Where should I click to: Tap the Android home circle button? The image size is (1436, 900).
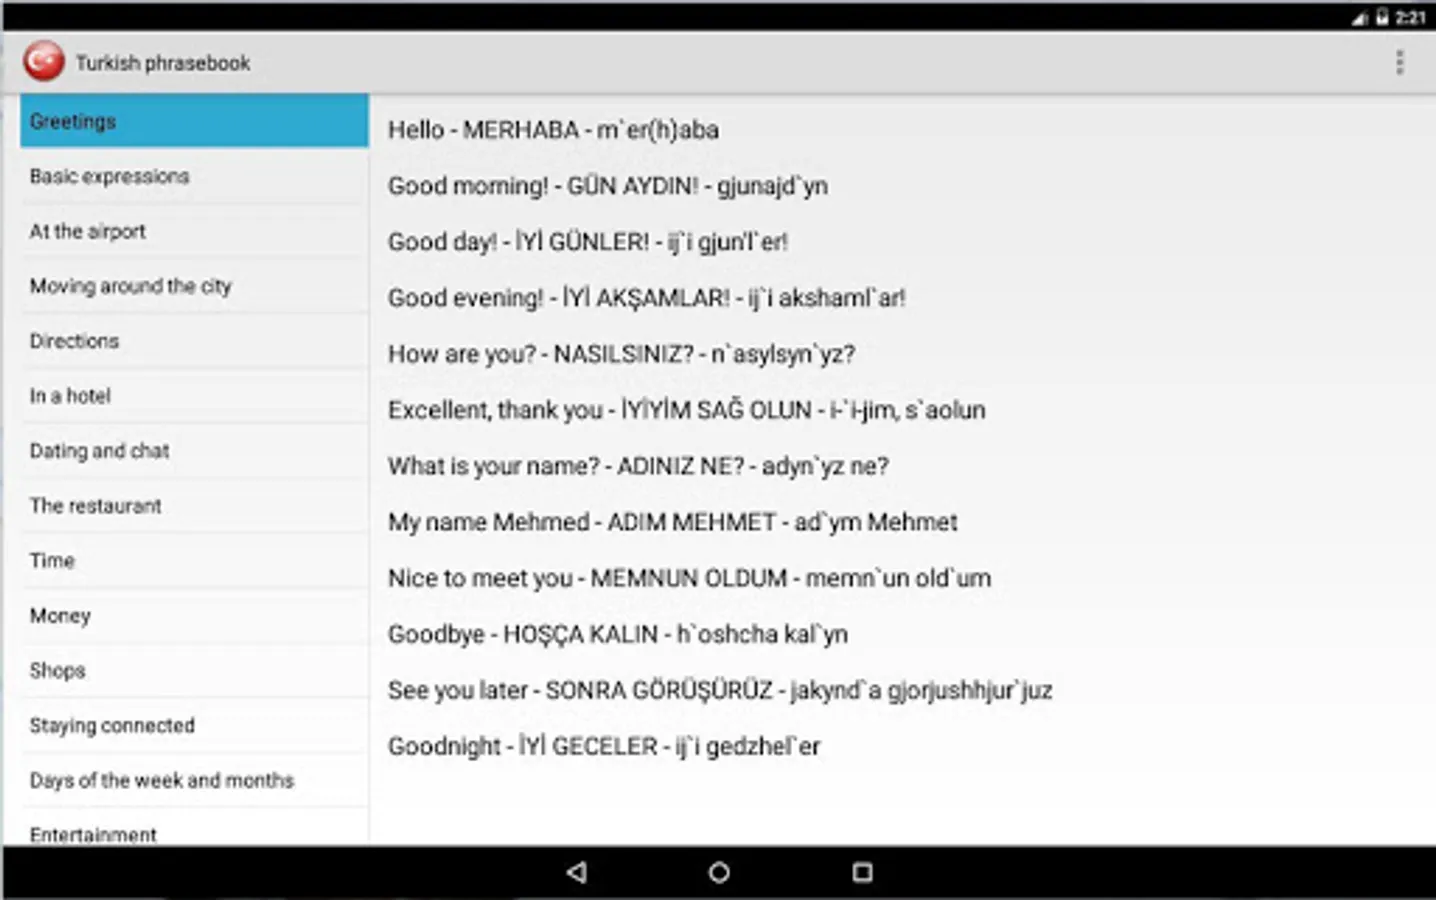point(718,872)
